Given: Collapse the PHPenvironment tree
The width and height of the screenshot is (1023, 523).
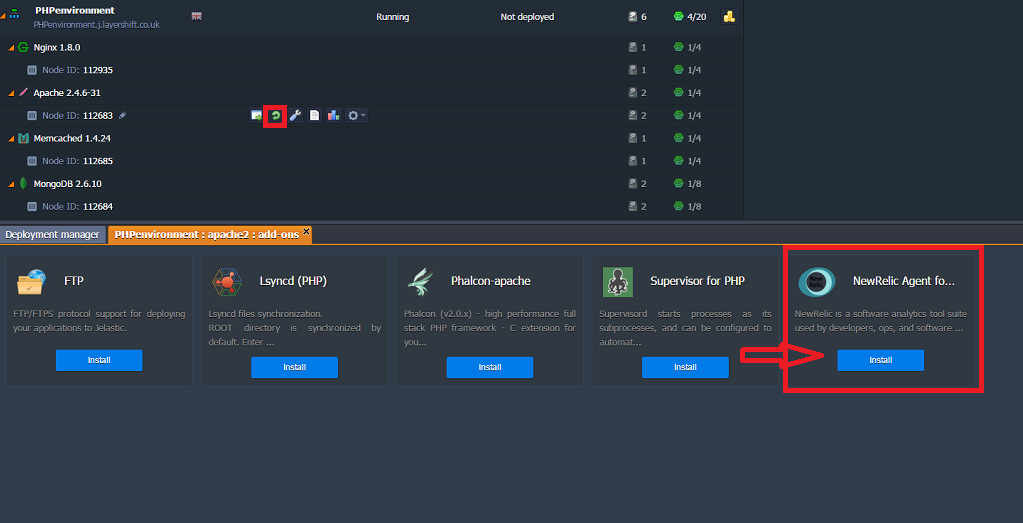Looking at the screenshot, I should (x=3, y=18).
